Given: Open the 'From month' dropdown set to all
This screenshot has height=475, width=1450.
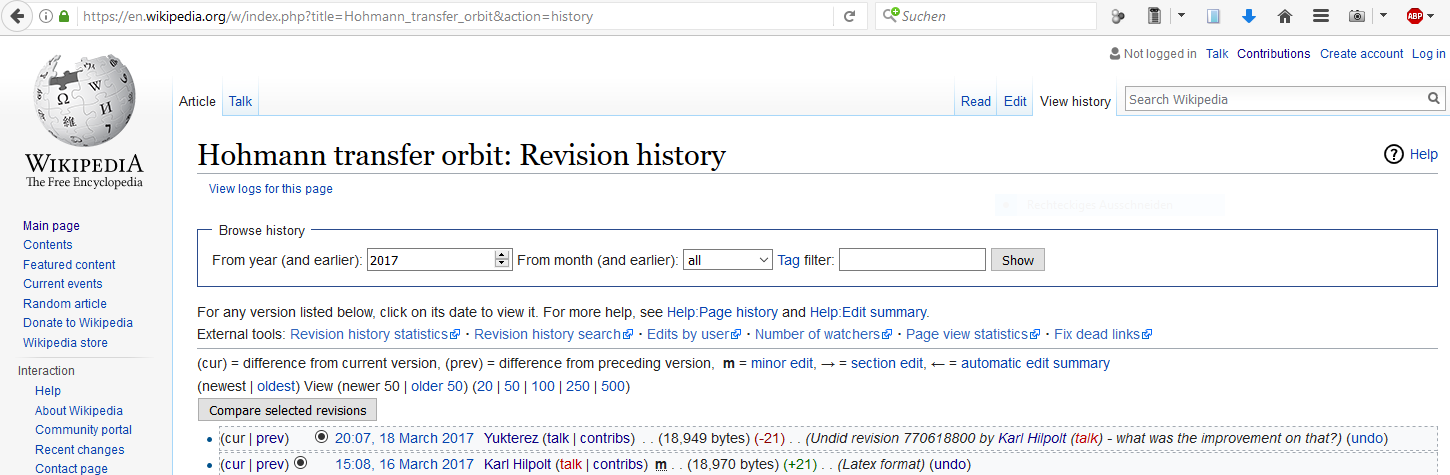Looking at the screenshot, I should coord(727,260).
